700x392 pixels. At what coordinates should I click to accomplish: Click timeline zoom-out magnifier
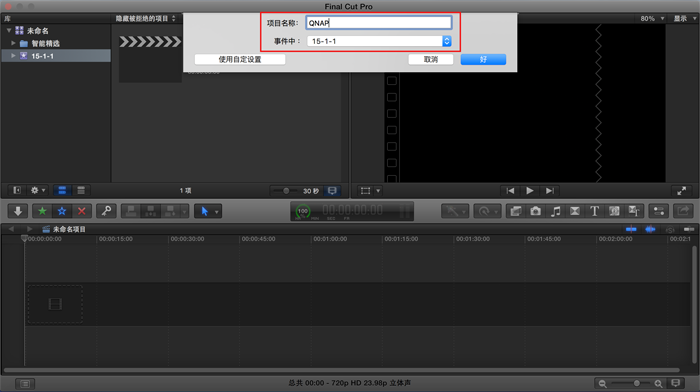tap(603, 384)
